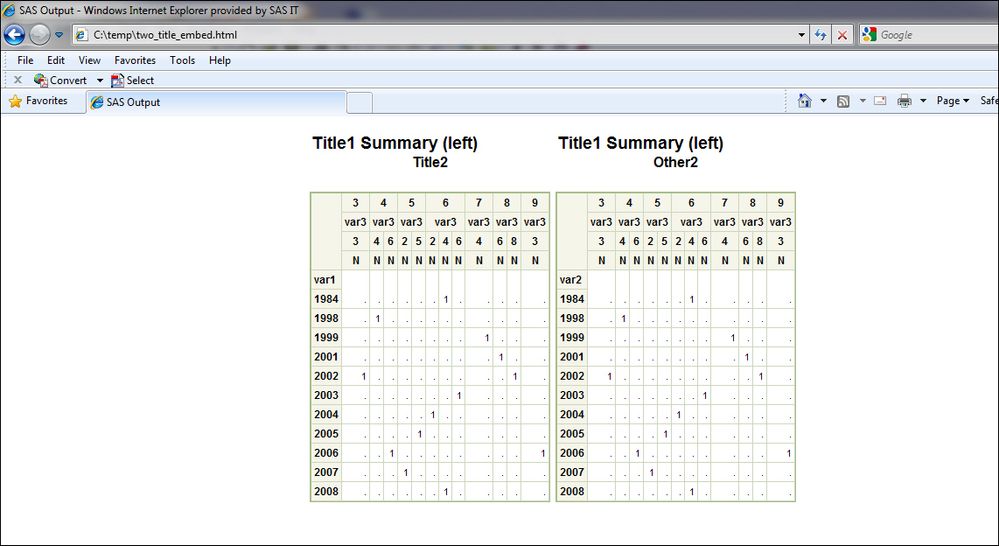
Task: Expand the address bar history dropdown
Action: pyautogui.click(x=801, y=35)
